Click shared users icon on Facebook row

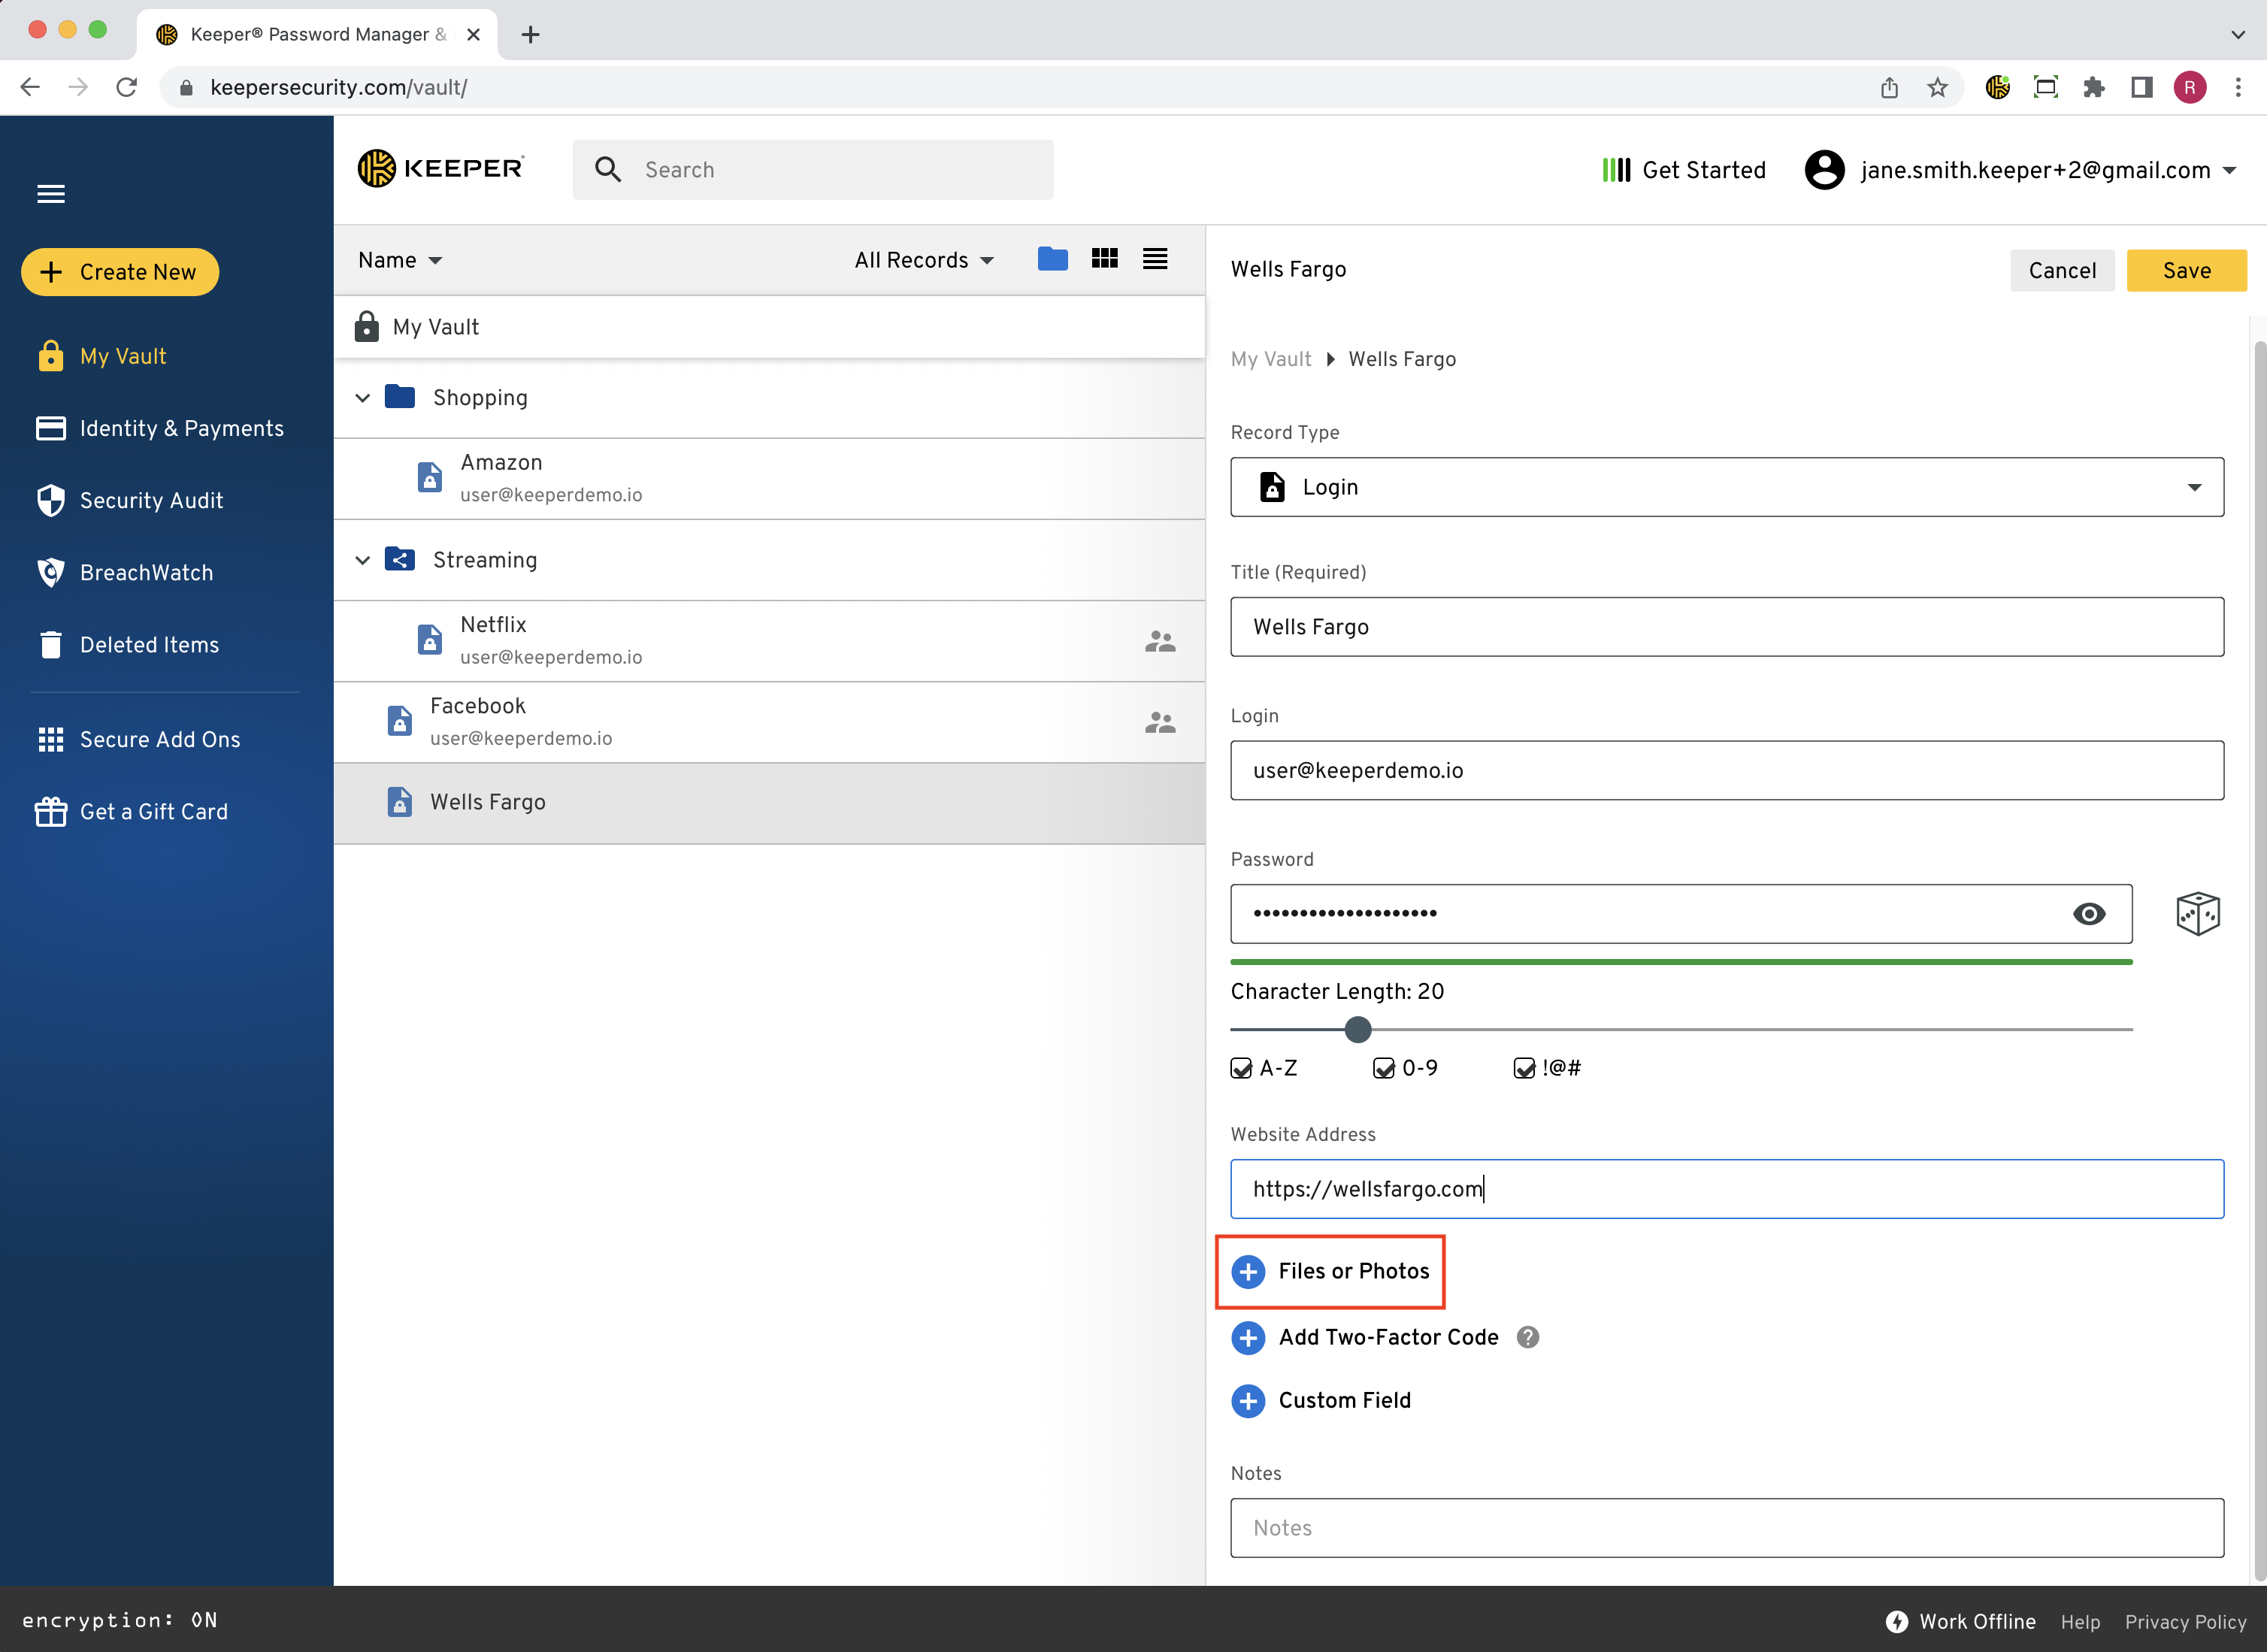tap(1160, 723)
